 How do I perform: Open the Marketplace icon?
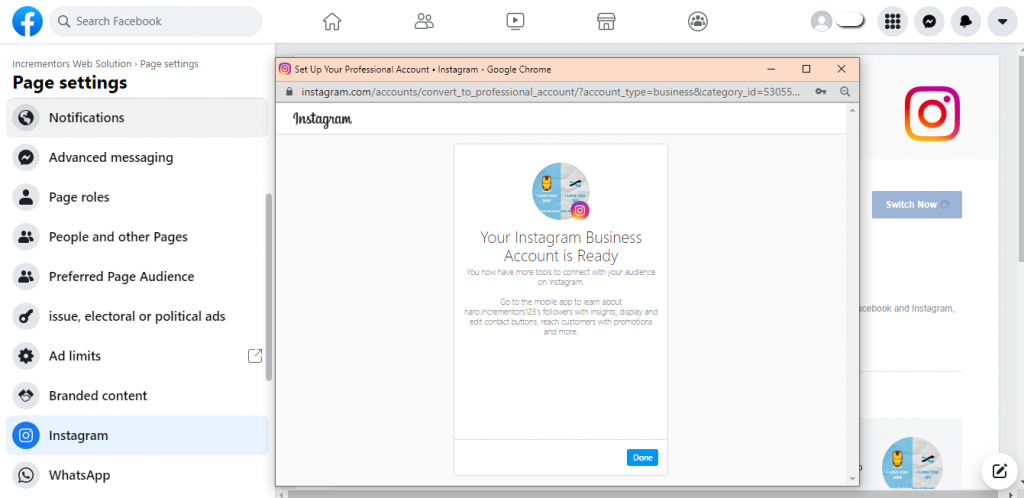click(x=607, y=22)
